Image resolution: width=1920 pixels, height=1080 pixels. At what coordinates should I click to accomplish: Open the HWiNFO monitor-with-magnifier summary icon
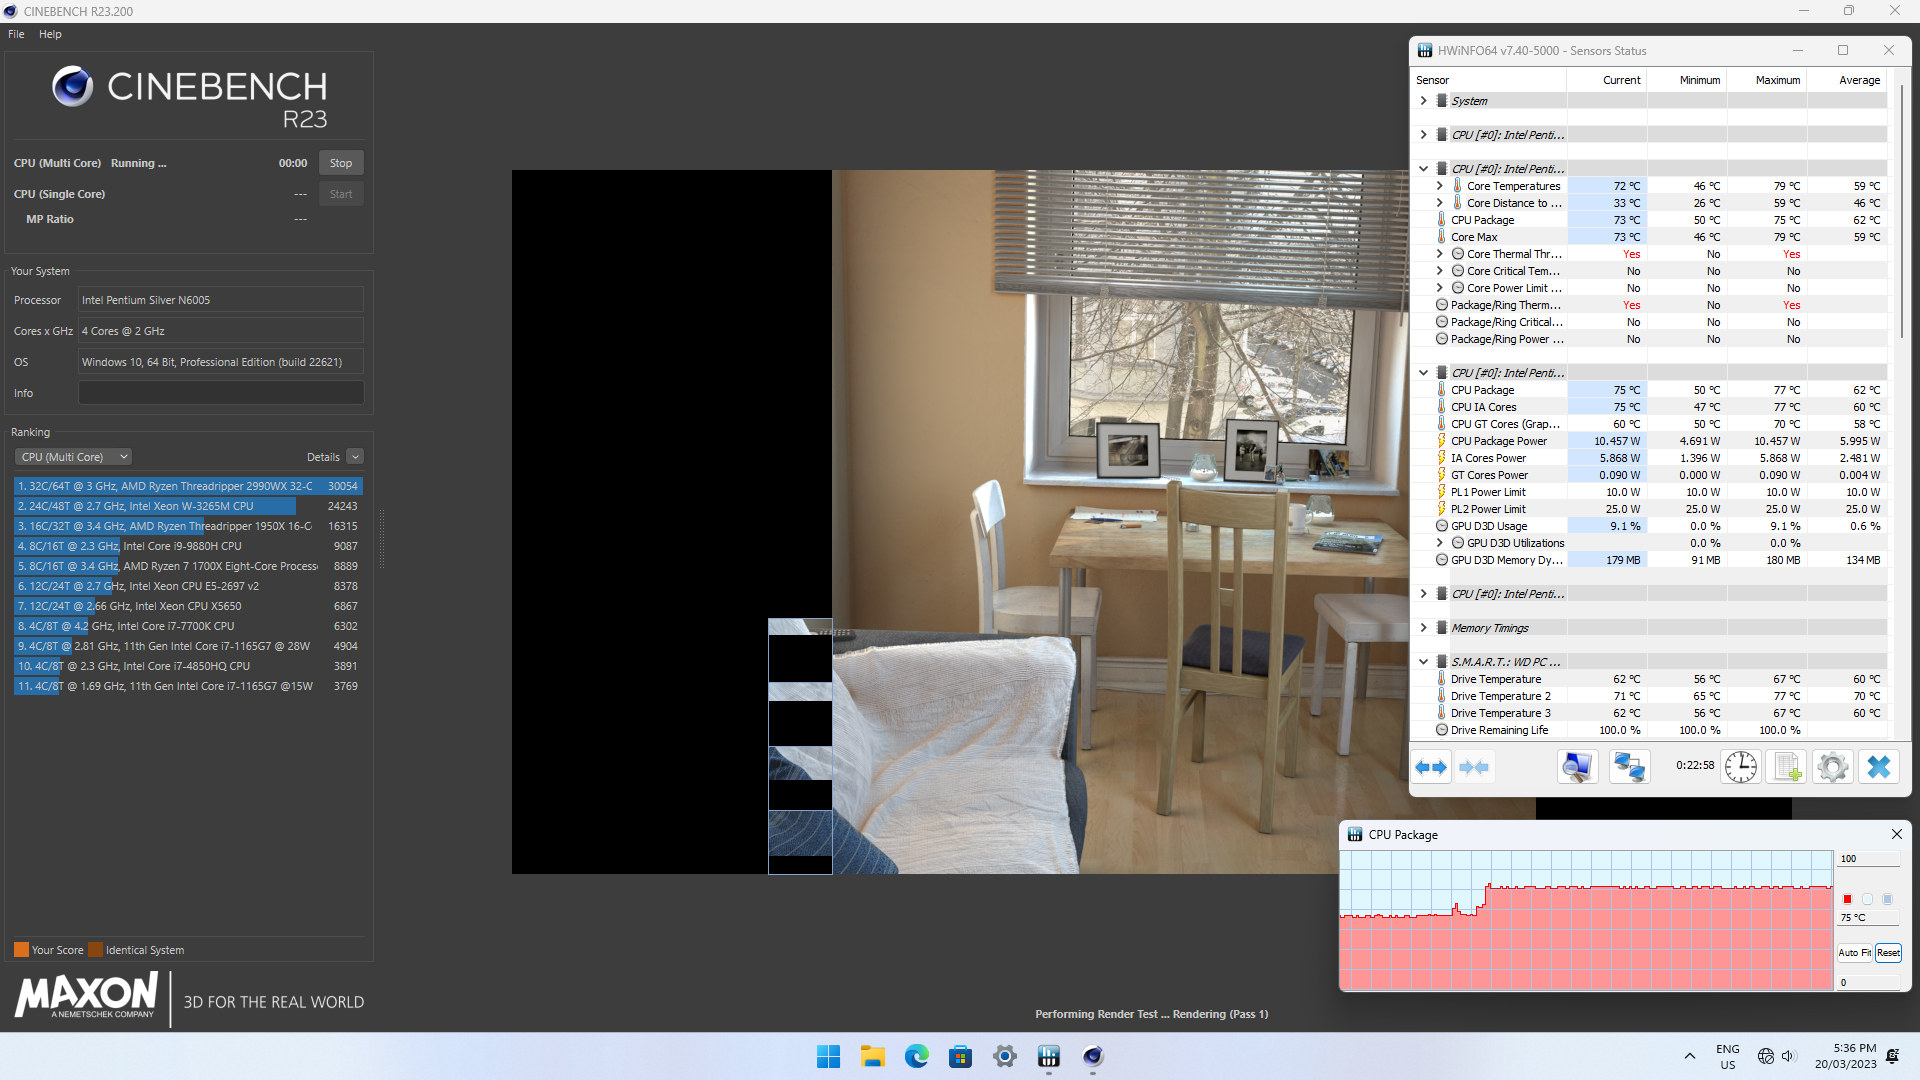pyautogui.click(x=1577, y=767)
